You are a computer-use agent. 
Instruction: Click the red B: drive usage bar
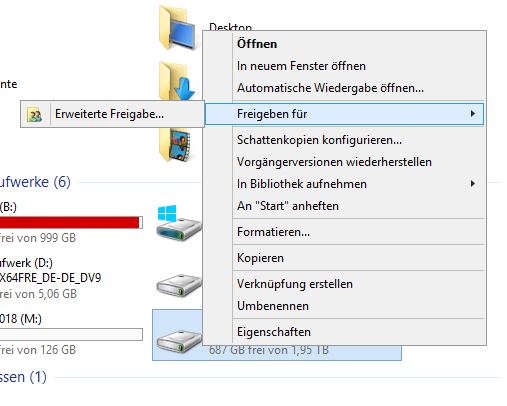point(71,222)
